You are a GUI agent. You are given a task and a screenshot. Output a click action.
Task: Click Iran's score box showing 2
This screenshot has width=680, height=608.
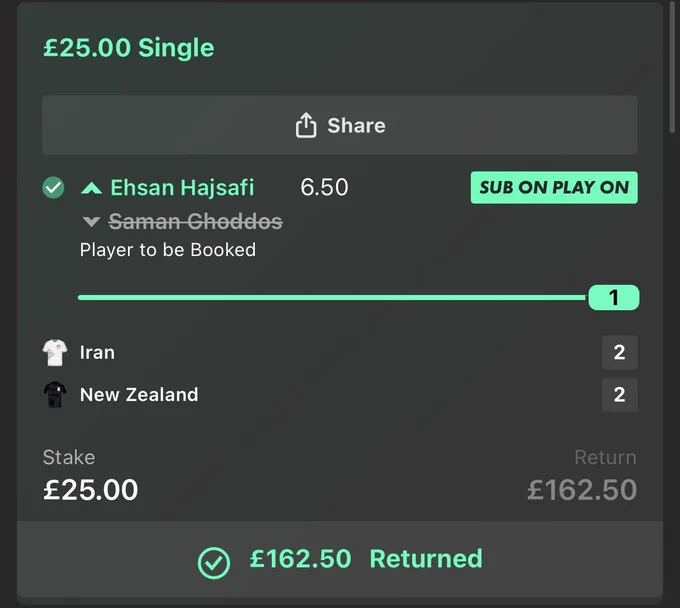tap(620, 352)
